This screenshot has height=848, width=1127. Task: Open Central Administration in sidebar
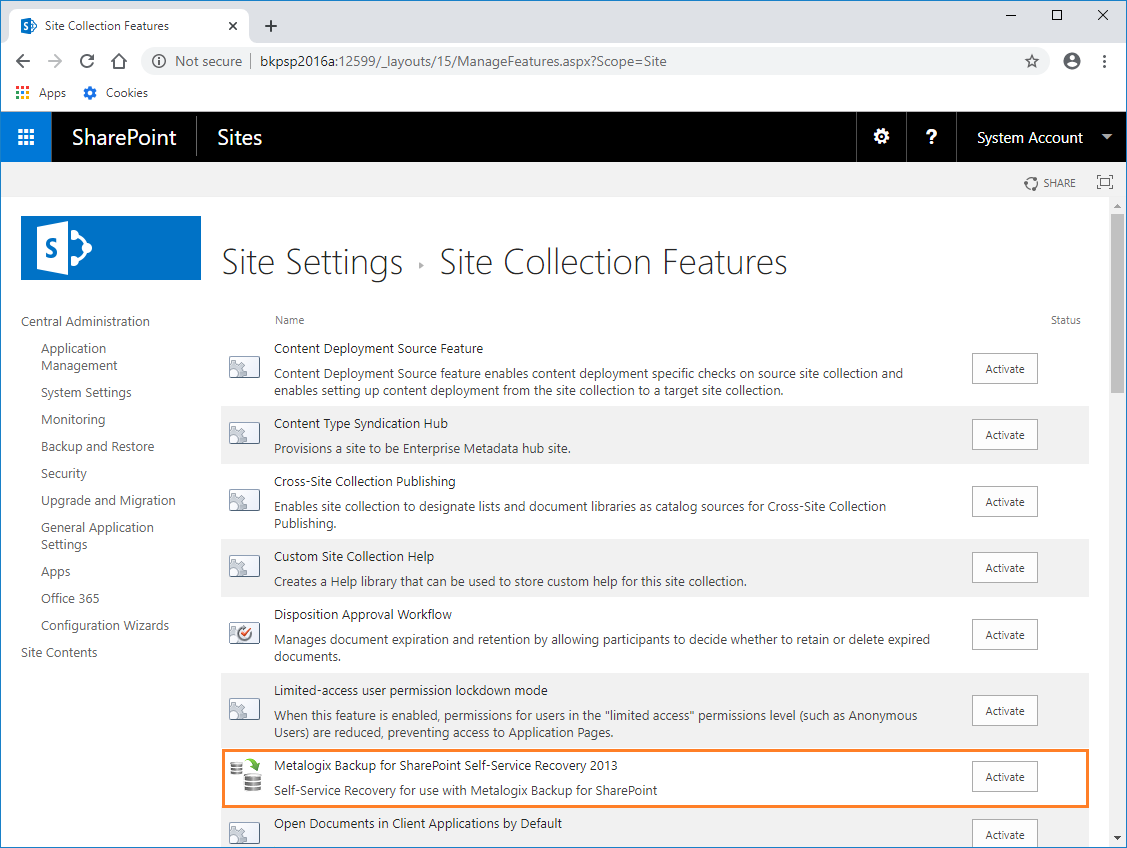(86, 321)
